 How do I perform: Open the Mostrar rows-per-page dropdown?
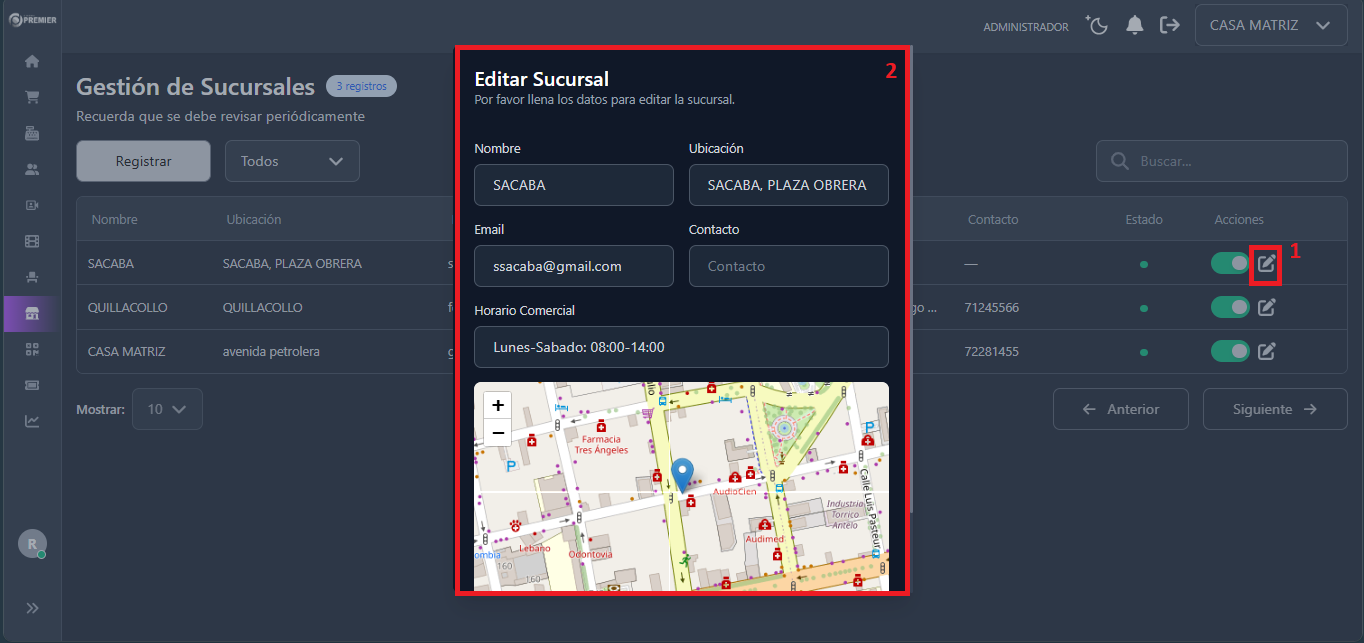[x=167, y=409]
